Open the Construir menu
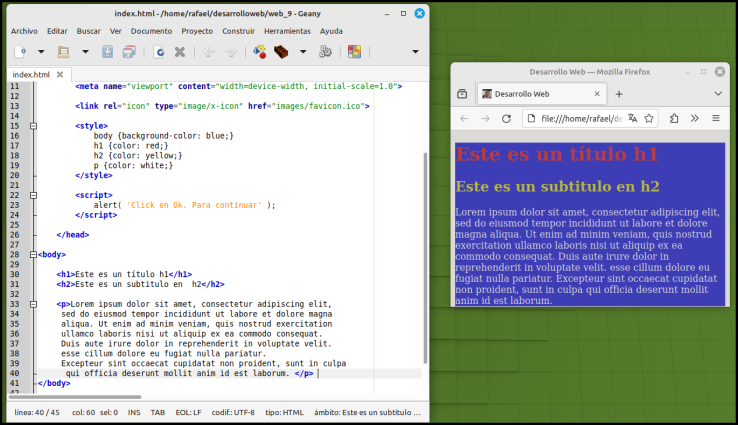 [x=239, y=31]
